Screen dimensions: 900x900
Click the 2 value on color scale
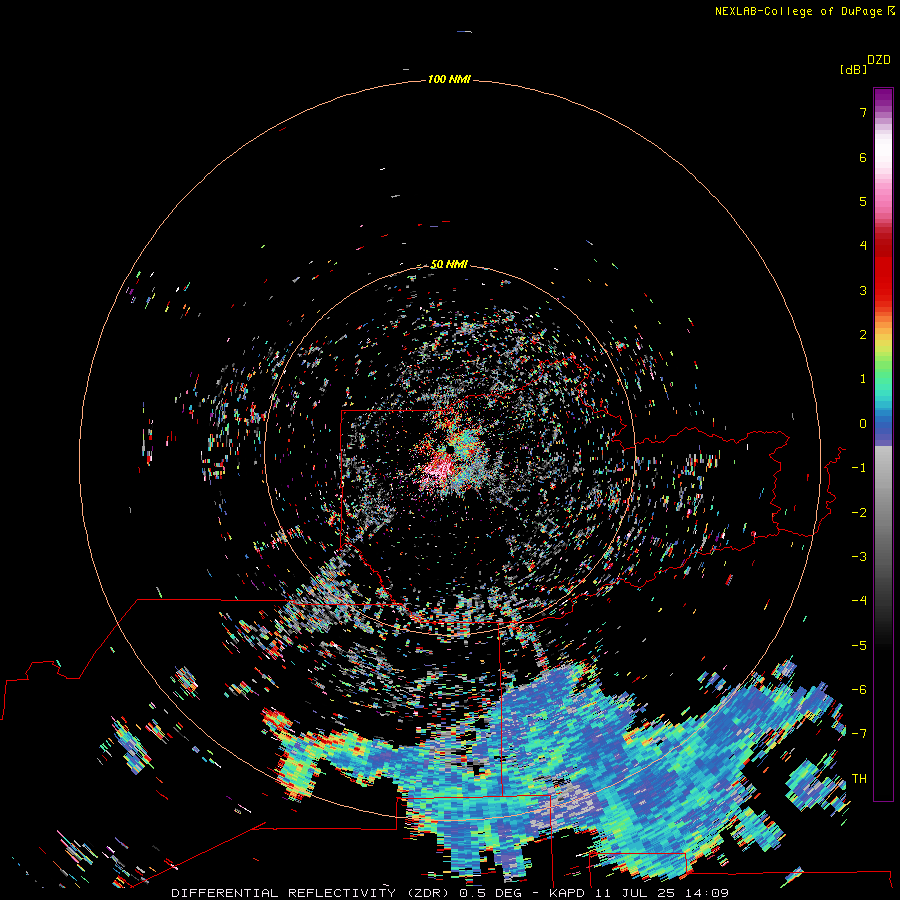click(863, 335)
